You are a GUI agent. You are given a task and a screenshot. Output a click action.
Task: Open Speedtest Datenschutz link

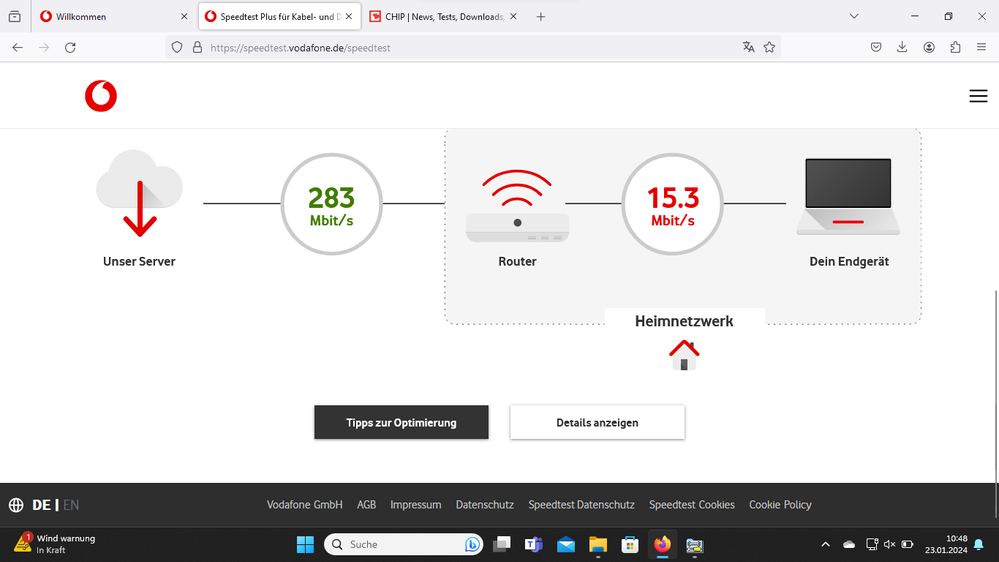point(581,505)
